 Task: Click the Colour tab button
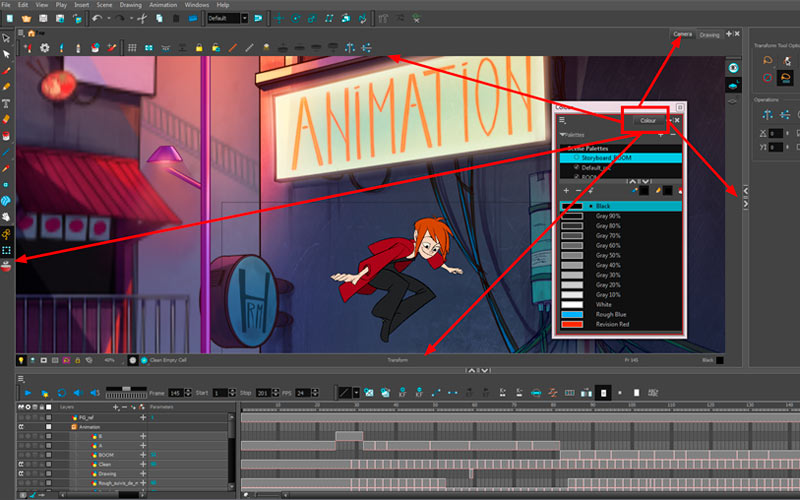click(648, 120)
